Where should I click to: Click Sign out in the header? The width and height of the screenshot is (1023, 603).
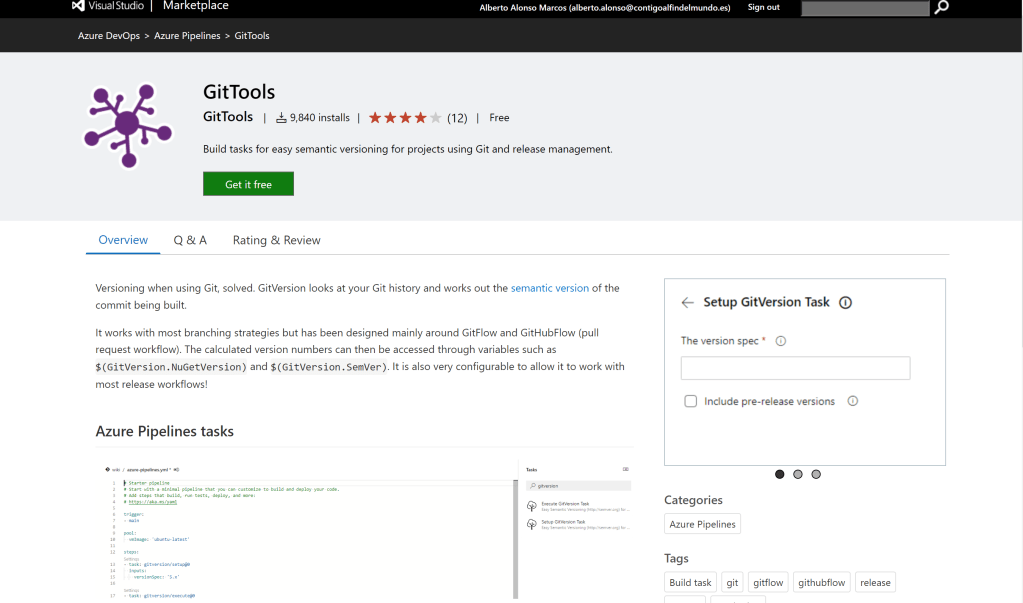click(763, 7)
